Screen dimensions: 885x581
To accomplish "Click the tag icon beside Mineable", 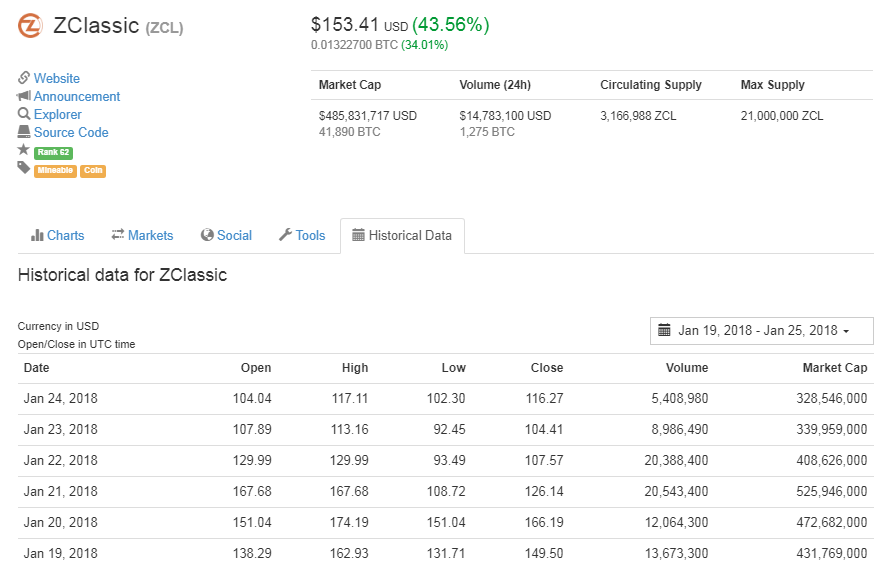I will tap(23, 168).
